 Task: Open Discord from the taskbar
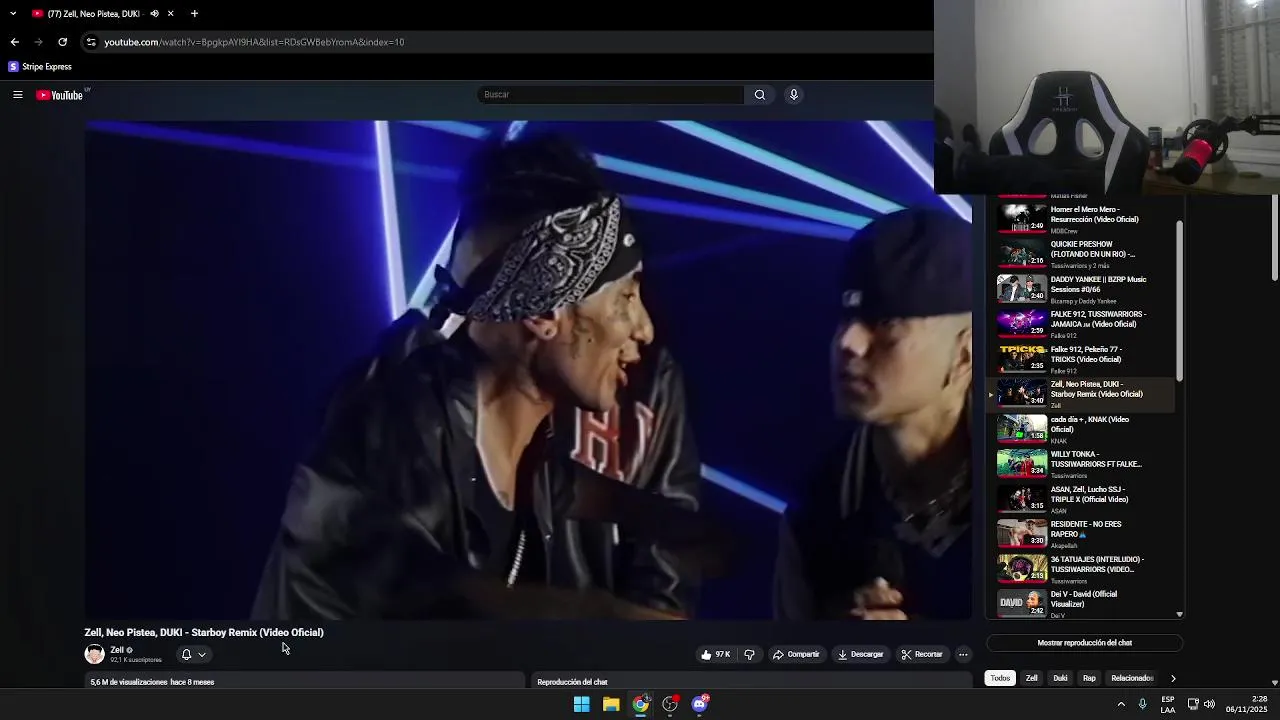coord(700,704)
